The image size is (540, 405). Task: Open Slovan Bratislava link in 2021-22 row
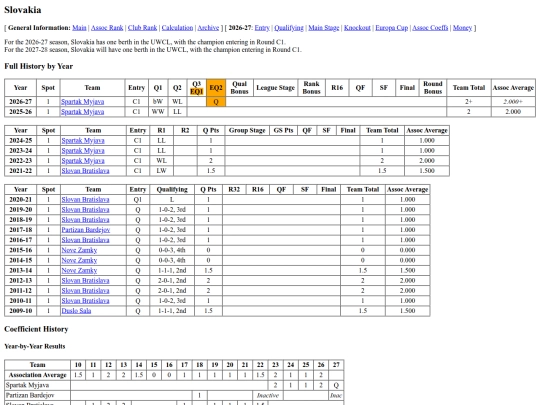85,171
